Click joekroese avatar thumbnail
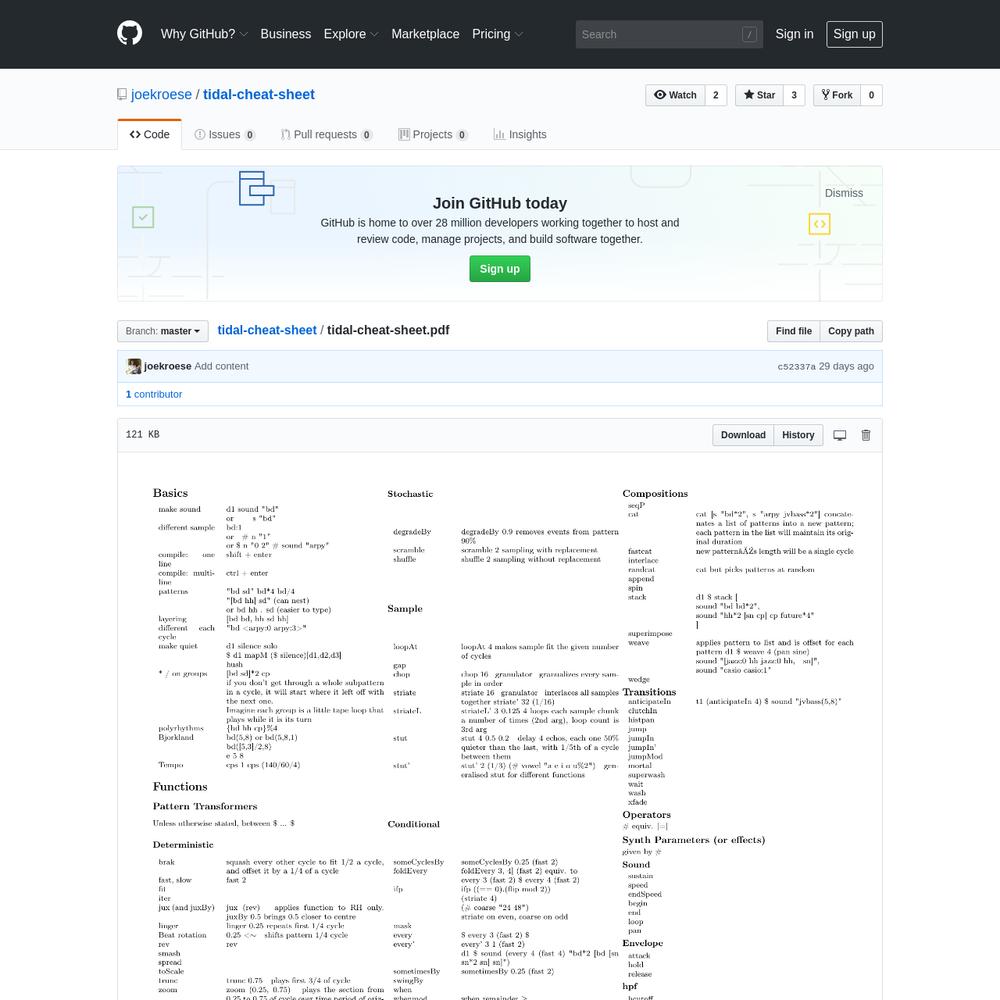The image size is (1000, 1000). click(x=134, y=366)
